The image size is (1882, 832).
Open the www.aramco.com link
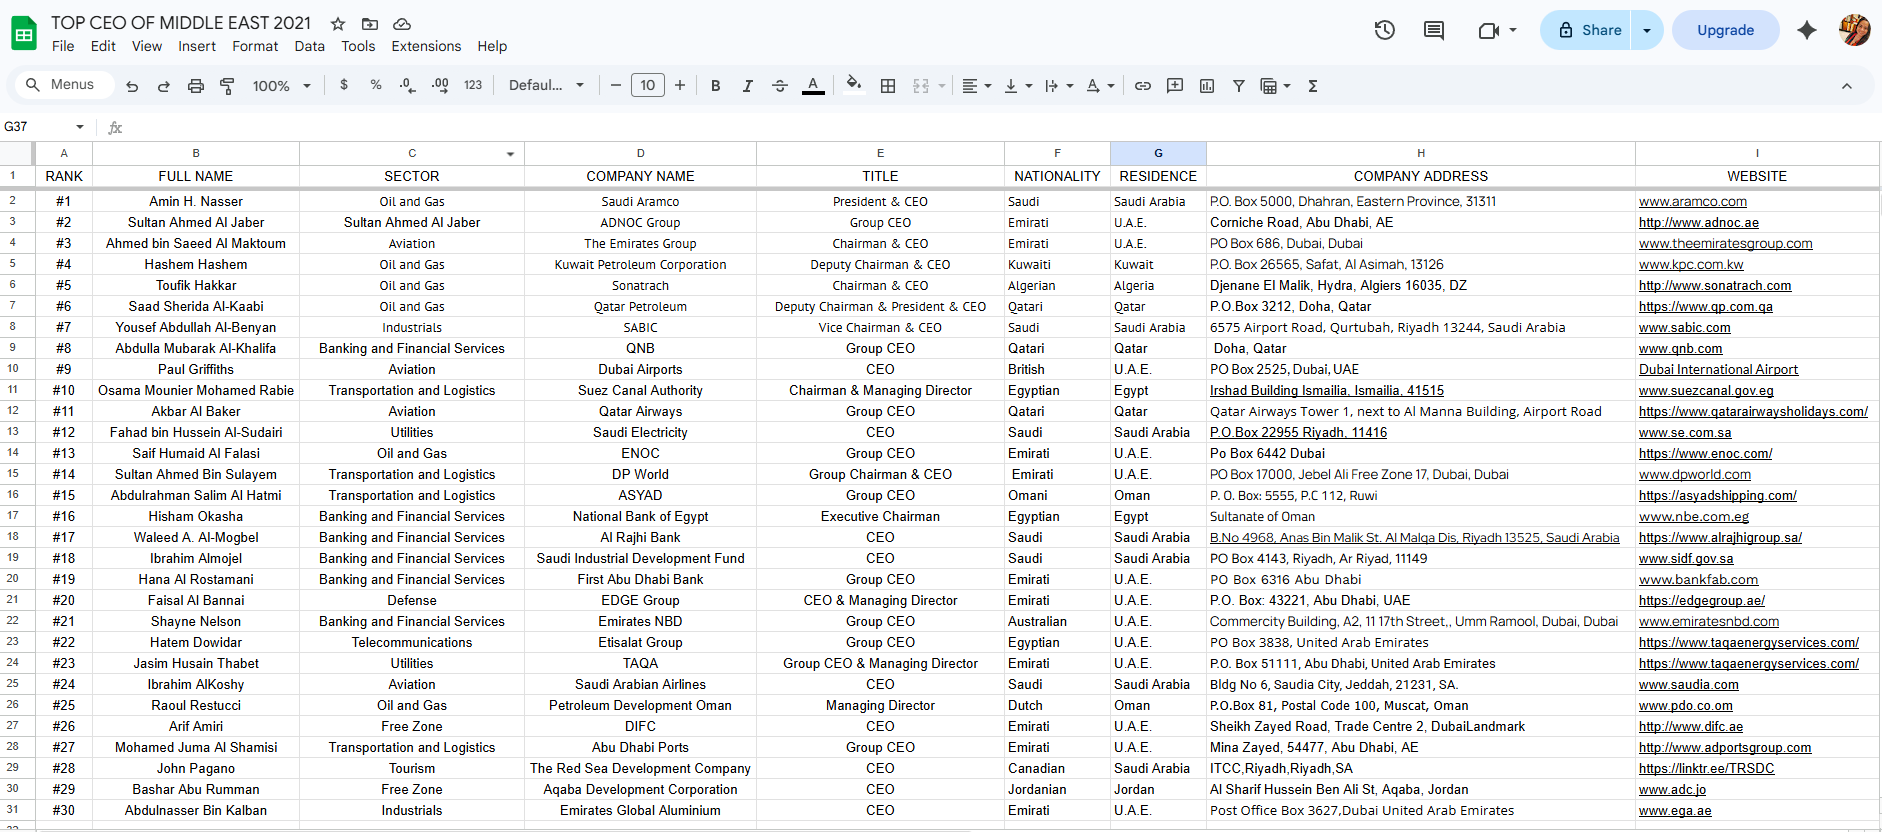pos(1692,202)
